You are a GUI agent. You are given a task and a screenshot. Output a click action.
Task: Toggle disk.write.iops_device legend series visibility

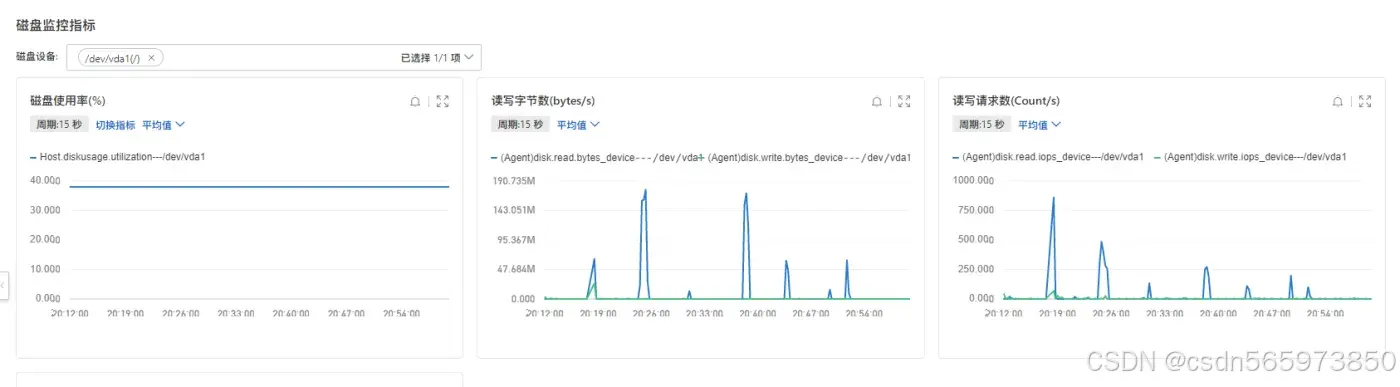click(x=1249, y=157)
